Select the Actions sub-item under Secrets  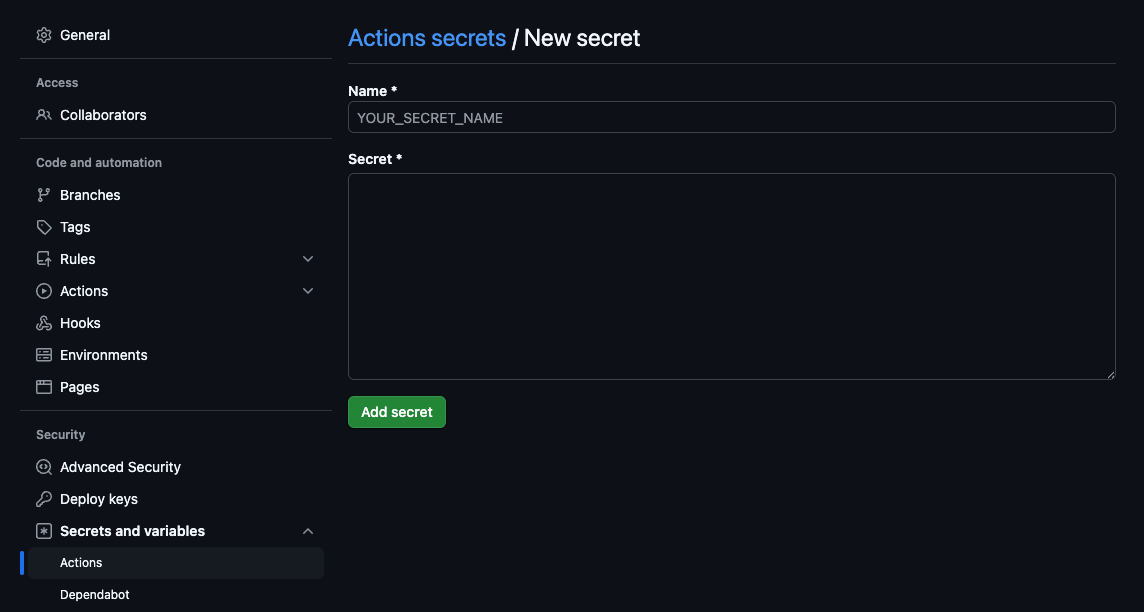tap(82, 563)
